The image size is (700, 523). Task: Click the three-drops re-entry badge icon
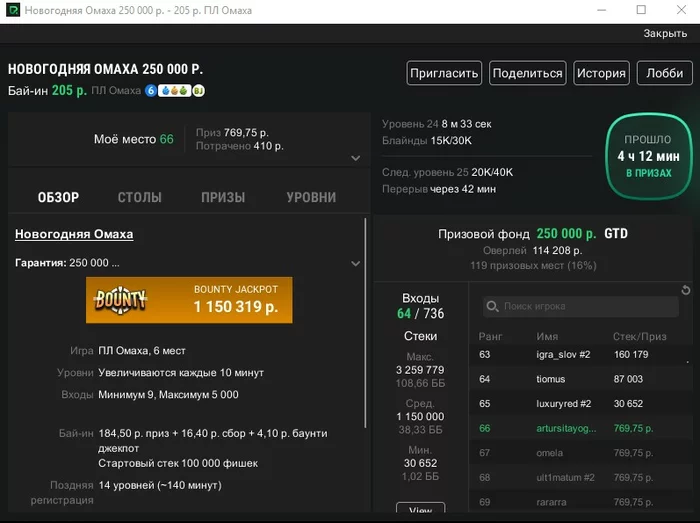[x=175, y=91]
